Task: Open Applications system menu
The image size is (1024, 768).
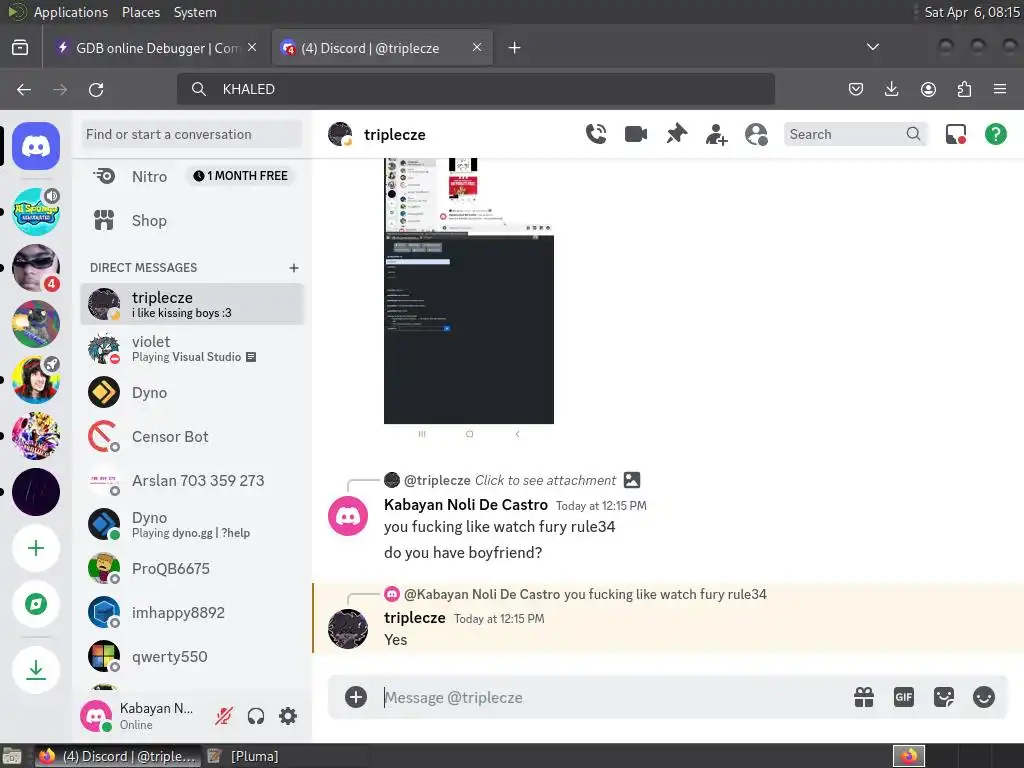Action: point(71,12)
